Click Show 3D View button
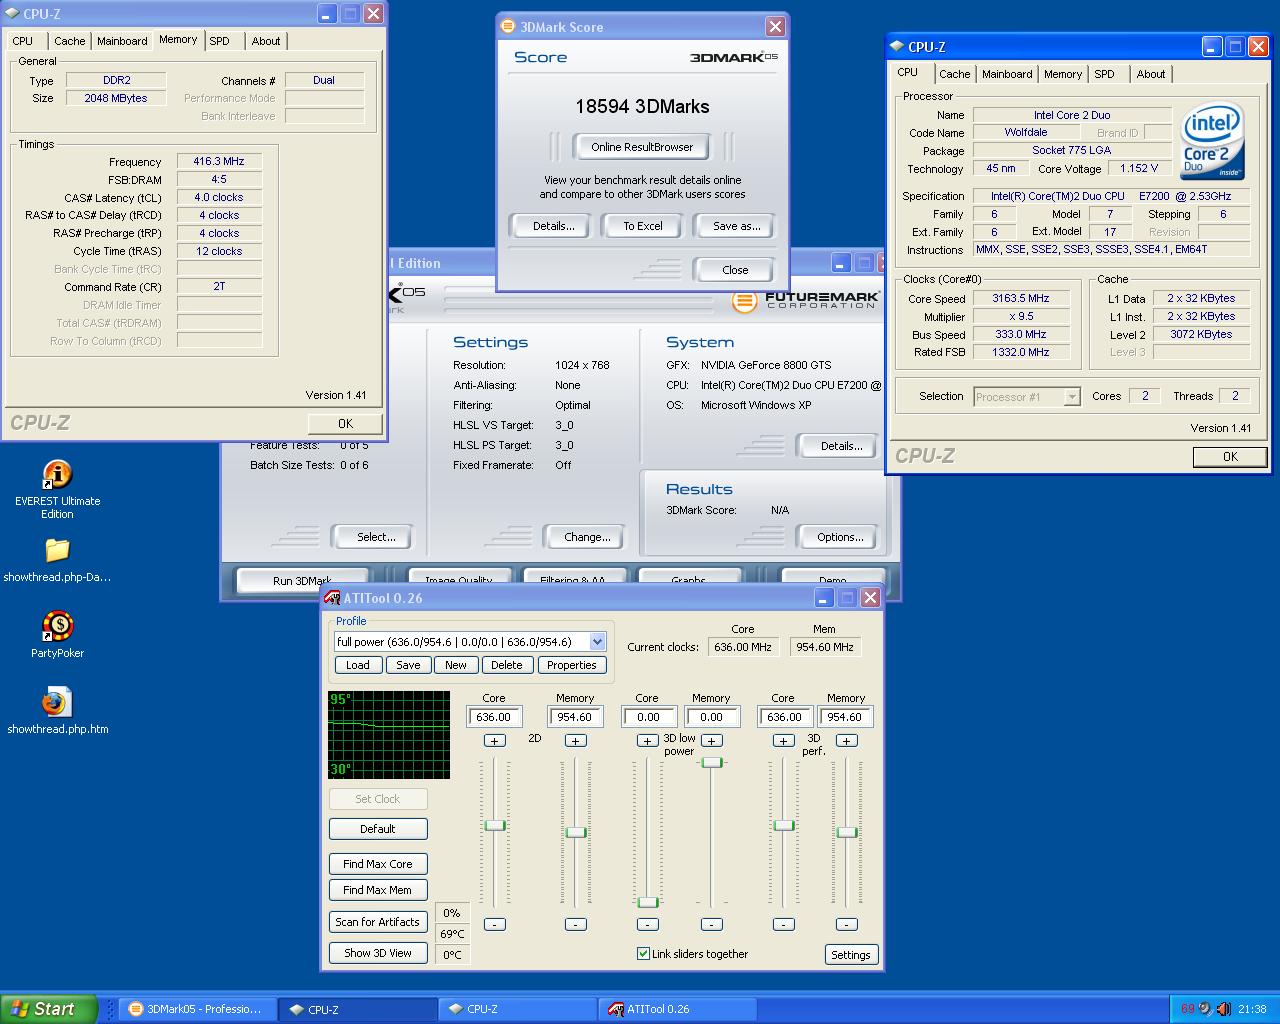The width and height of the screenshot is (1280, 1024). click(378, 953)
